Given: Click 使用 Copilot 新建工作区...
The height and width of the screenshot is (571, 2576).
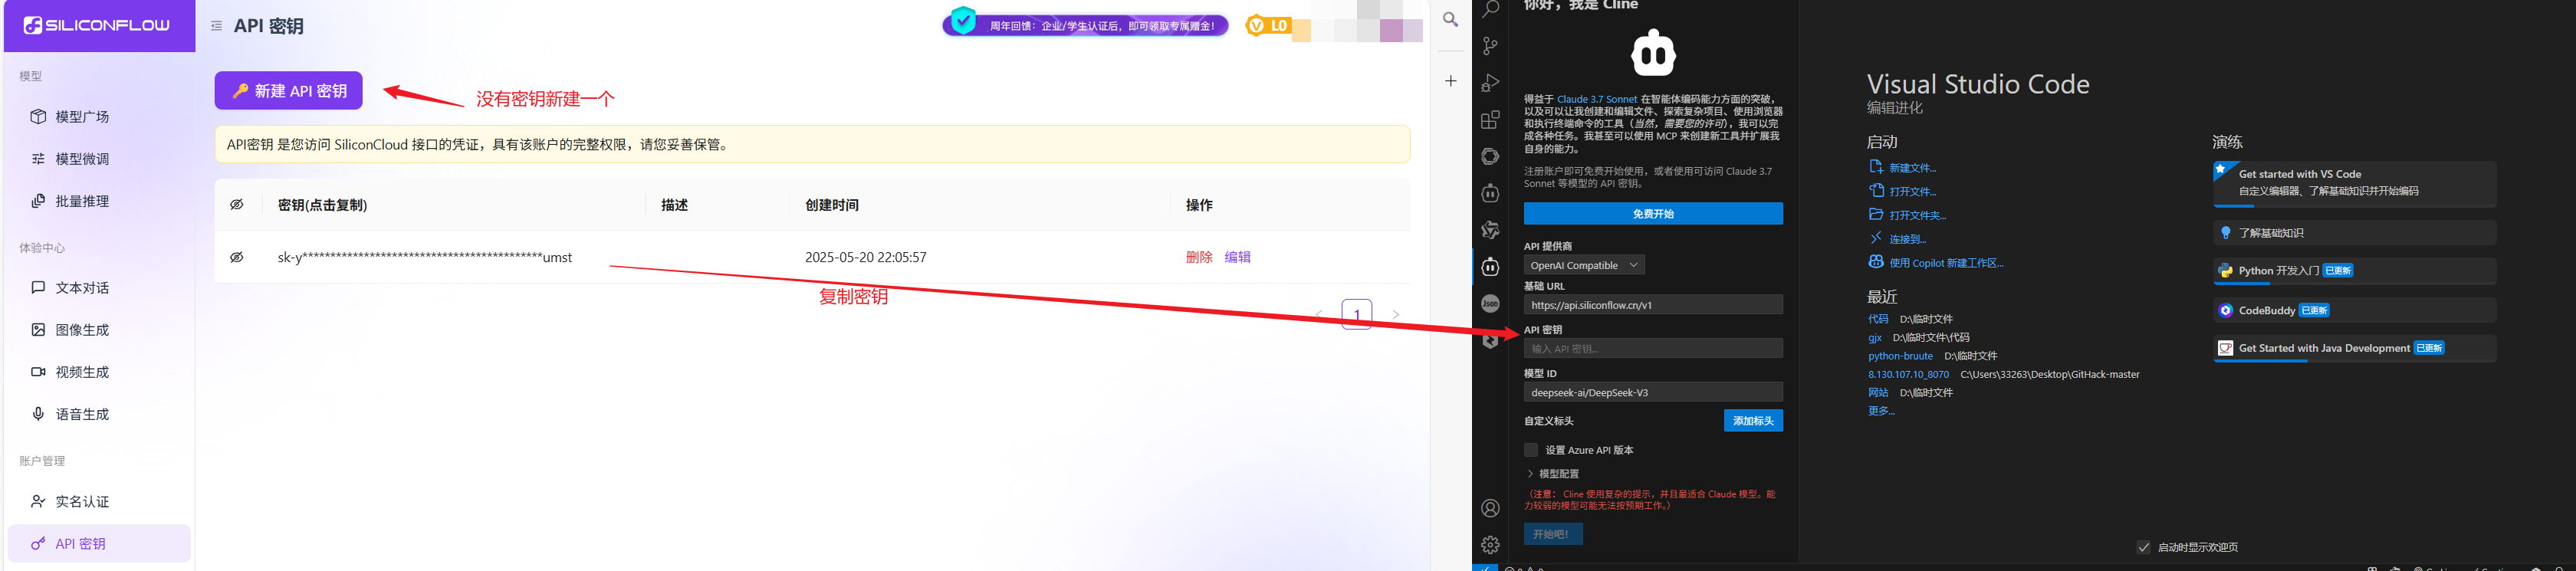Looking at the screenshot, I should click(x=1936, y=263).
